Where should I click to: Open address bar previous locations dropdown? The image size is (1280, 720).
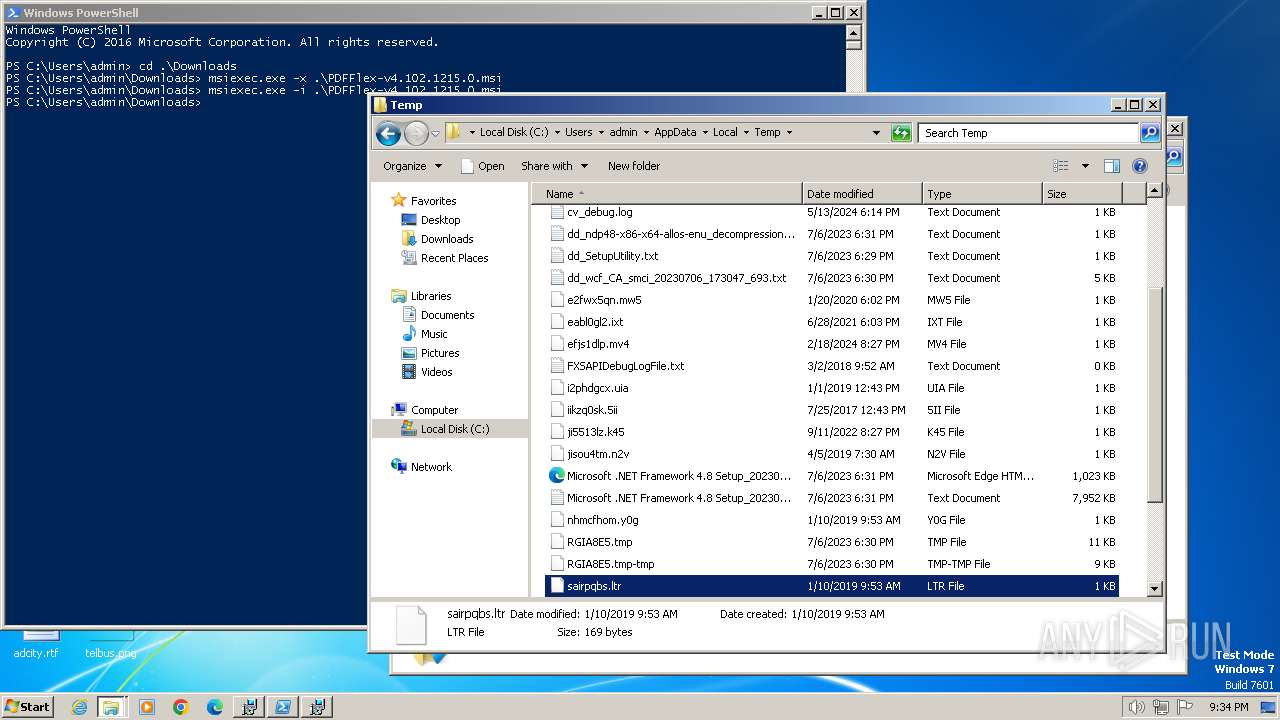(877, 133)
